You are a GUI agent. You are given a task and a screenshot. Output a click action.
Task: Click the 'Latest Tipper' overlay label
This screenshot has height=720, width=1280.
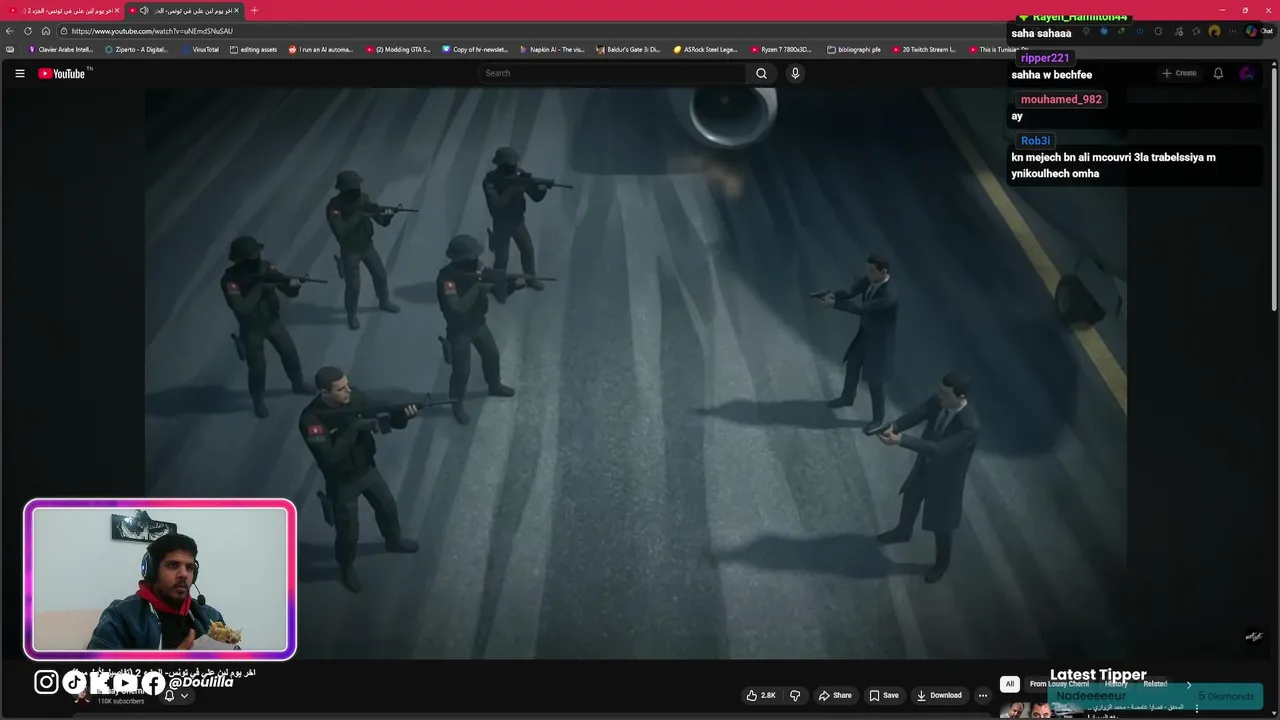1098,675
